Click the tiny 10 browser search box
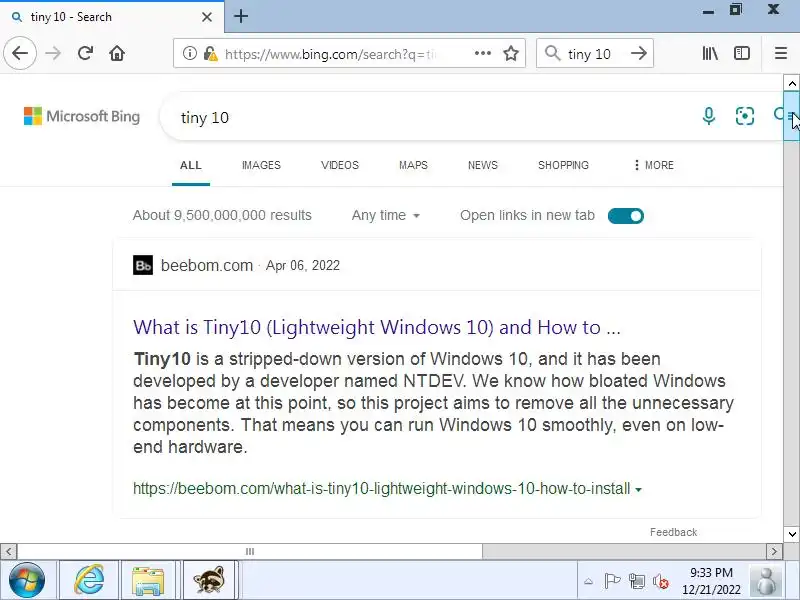The height and width of the screenshot is (600, 800). pyautogui.click(x=589, y=54)
